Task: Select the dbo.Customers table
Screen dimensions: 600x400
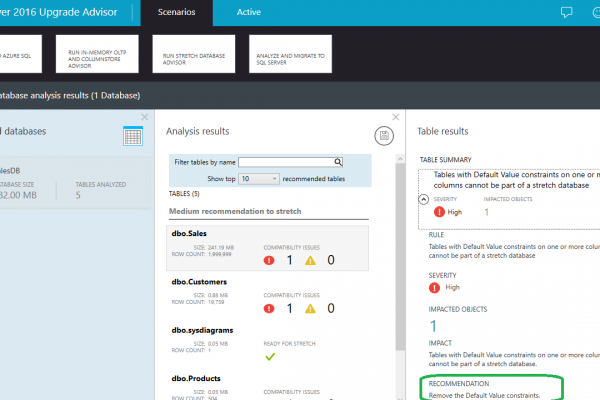Action: pos(267,297)
